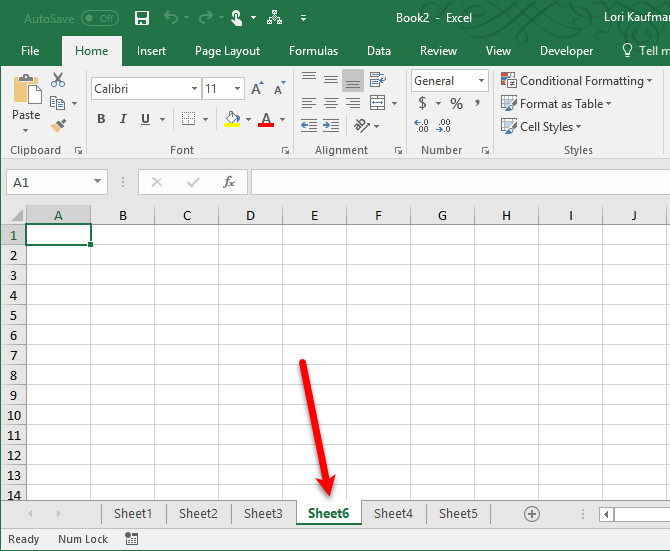Apply Fill Color paint bucket
Viewport: 670px width, 551px height.
[x=232, y=119]
